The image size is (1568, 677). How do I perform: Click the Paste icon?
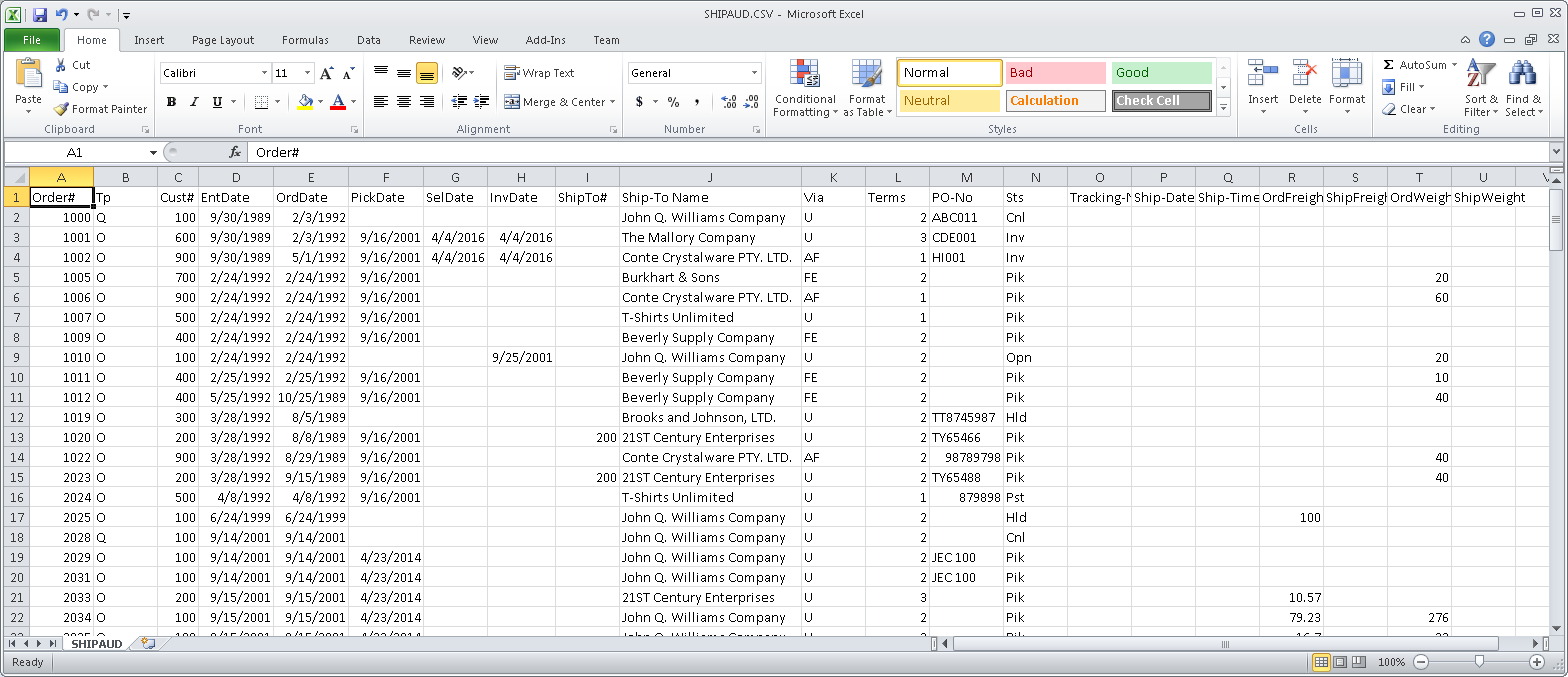click(28, 73)
